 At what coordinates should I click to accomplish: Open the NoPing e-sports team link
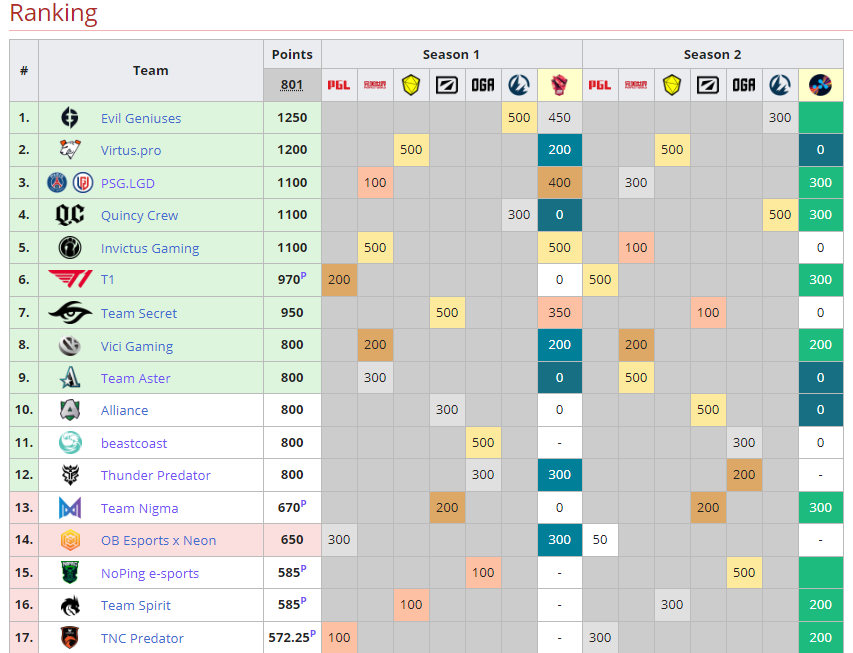click(150, 574)
